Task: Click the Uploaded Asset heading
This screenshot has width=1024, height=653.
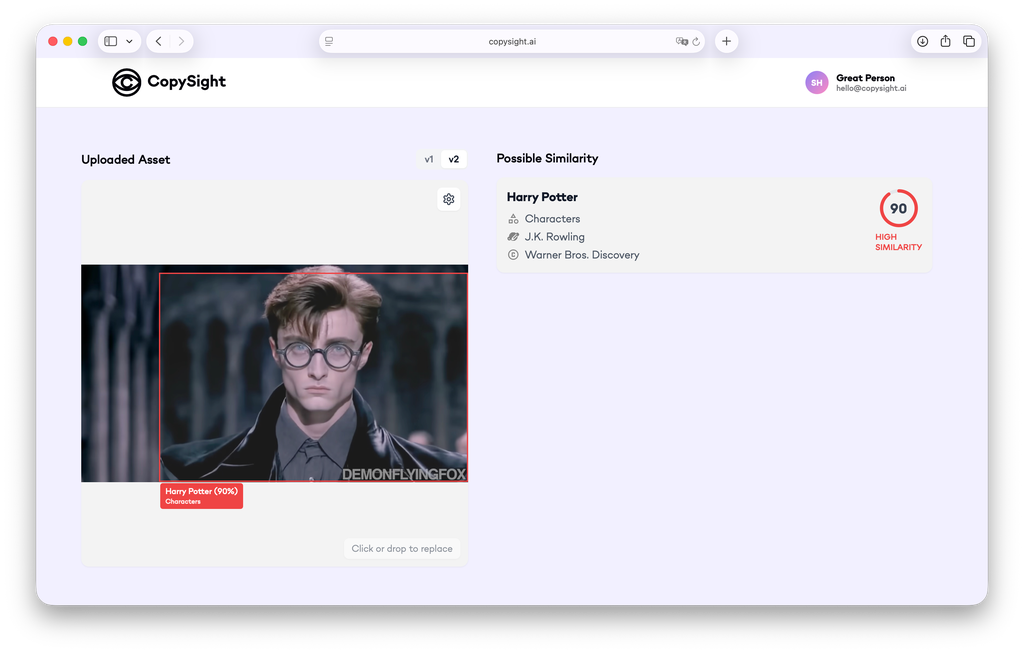Action: [125, 159]
